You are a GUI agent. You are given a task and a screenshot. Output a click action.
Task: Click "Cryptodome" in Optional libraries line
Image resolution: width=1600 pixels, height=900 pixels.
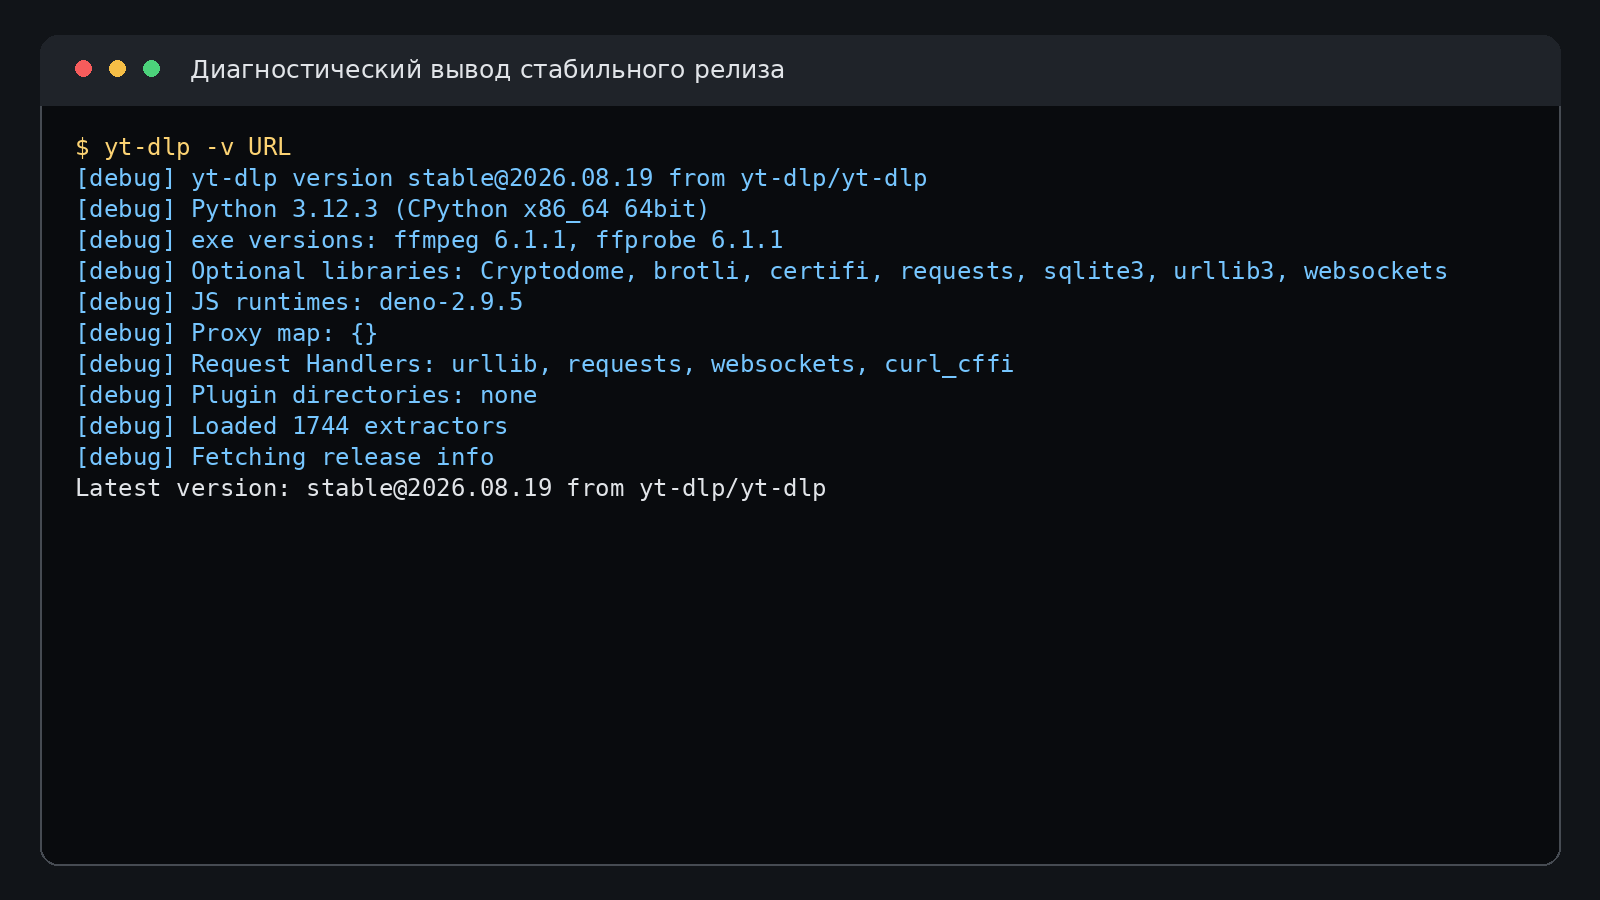552,271
